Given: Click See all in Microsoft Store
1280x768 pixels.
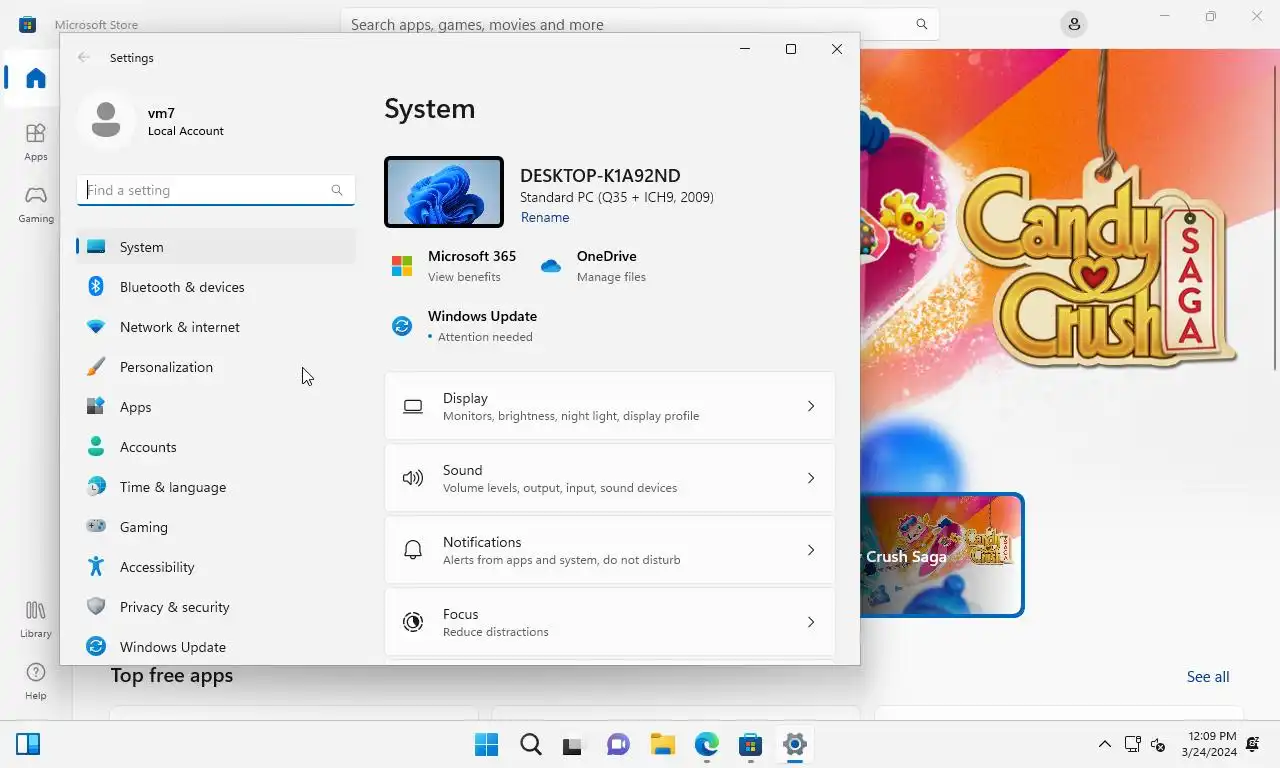Looking at the screenshot, I should pos(1208,677).
